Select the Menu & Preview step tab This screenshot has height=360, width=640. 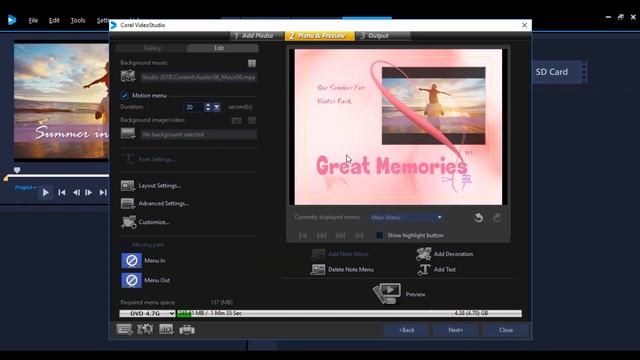320,36
